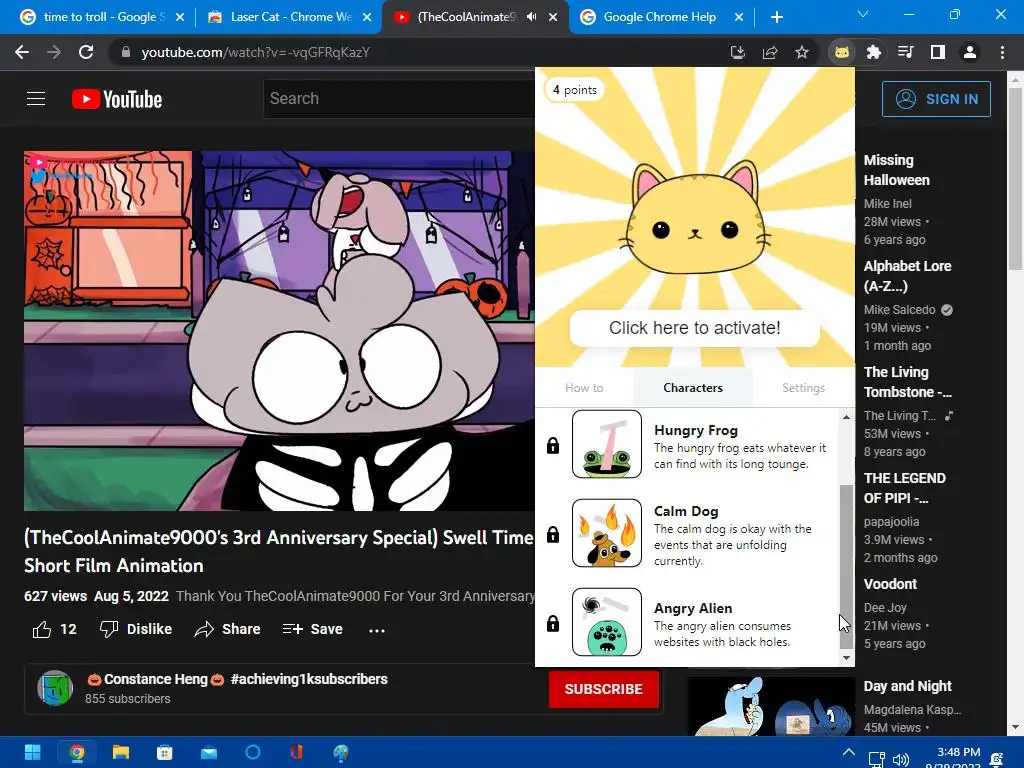Click the Share button under the video

coord(227,629)
